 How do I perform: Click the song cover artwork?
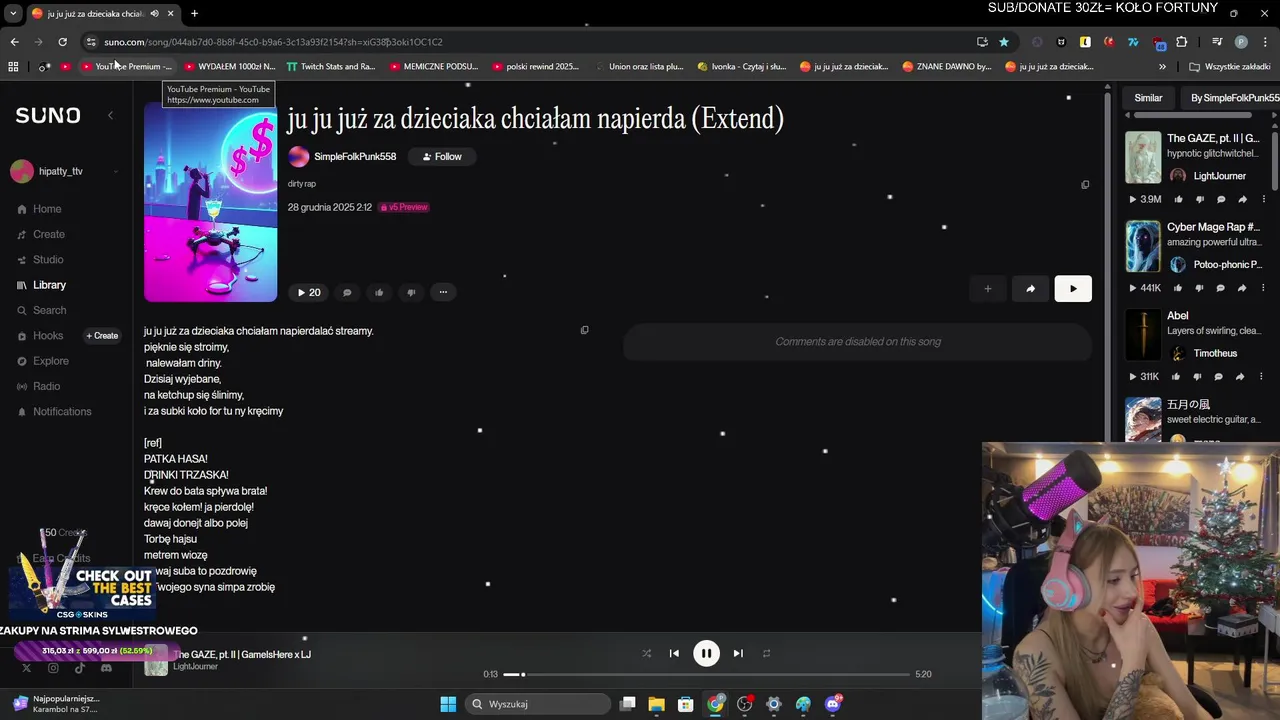(210, 201)
